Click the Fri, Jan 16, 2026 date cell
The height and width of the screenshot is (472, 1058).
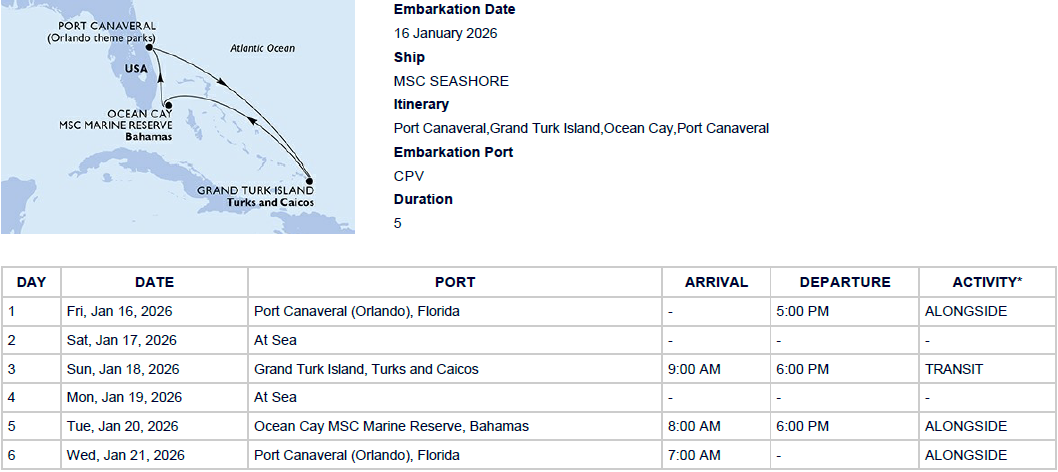coord(155,312)
